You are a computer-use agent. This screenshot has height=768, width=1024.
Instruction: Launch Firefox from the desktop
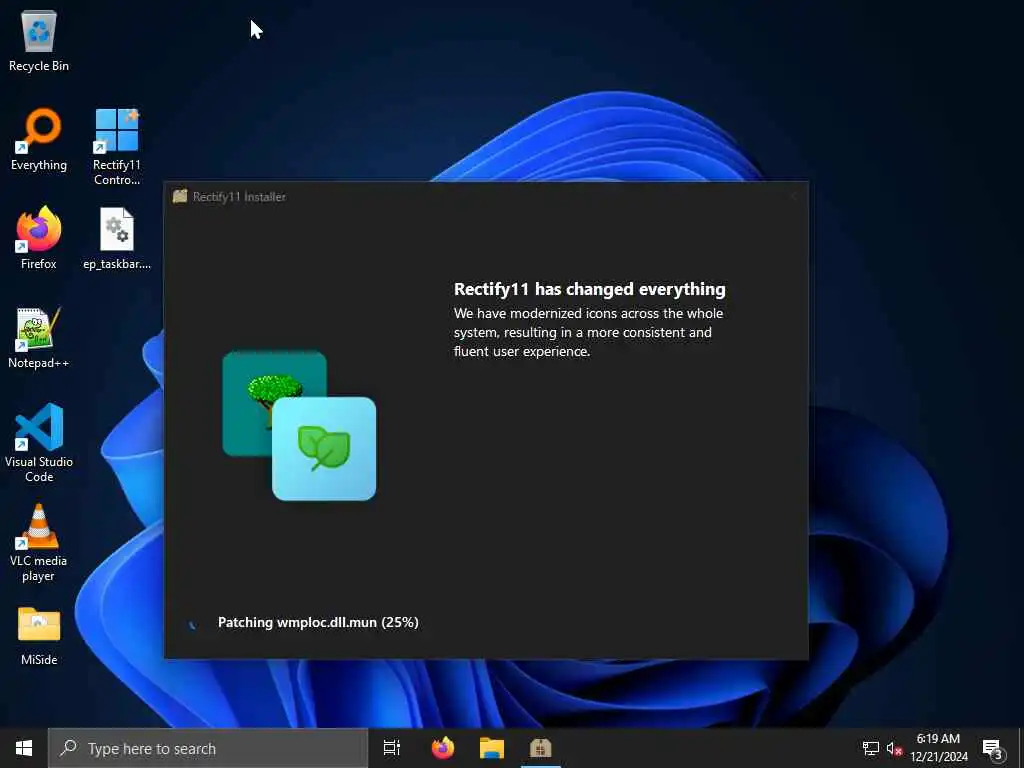click(x=39, y=238)
